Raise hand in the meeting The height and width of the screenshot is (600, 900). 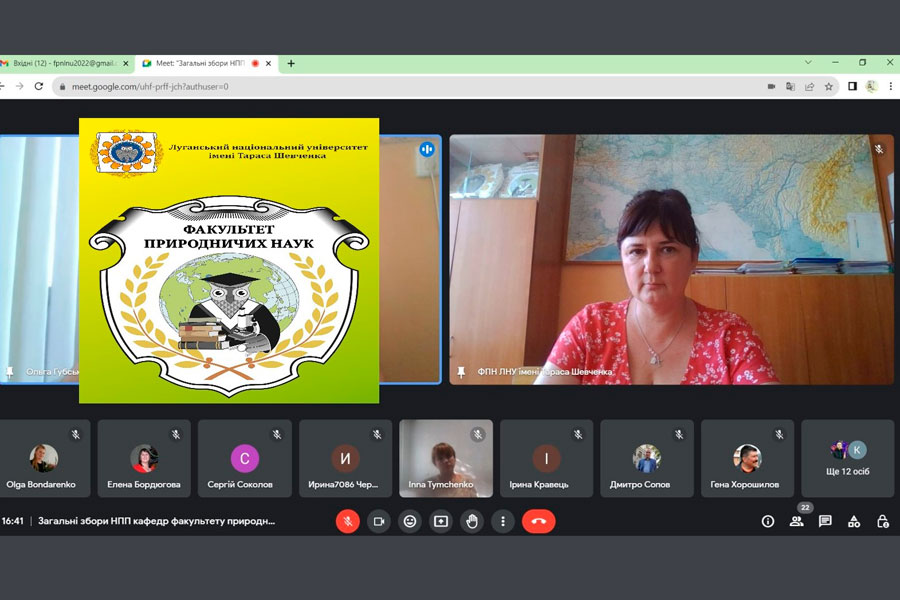point(472,521)
